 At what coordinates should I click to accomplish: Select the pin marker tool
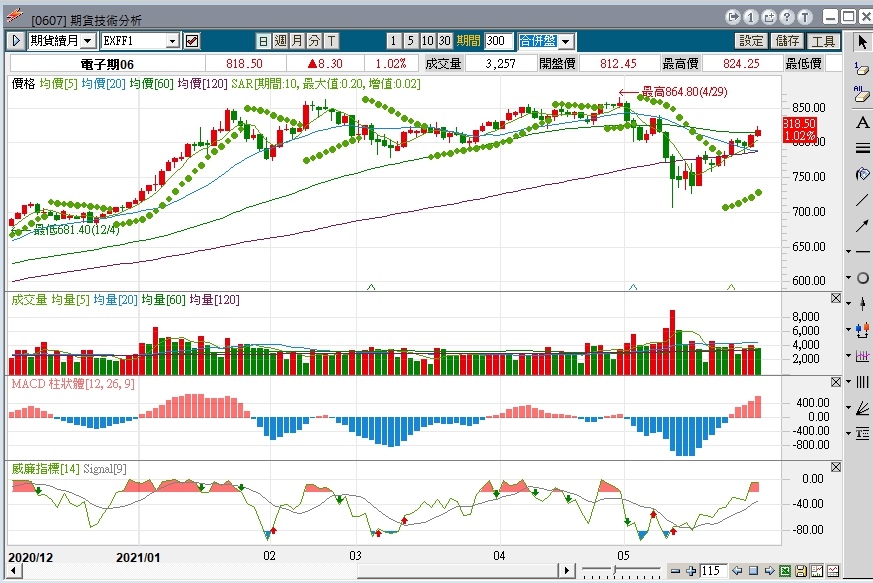[x=863, y=303]
